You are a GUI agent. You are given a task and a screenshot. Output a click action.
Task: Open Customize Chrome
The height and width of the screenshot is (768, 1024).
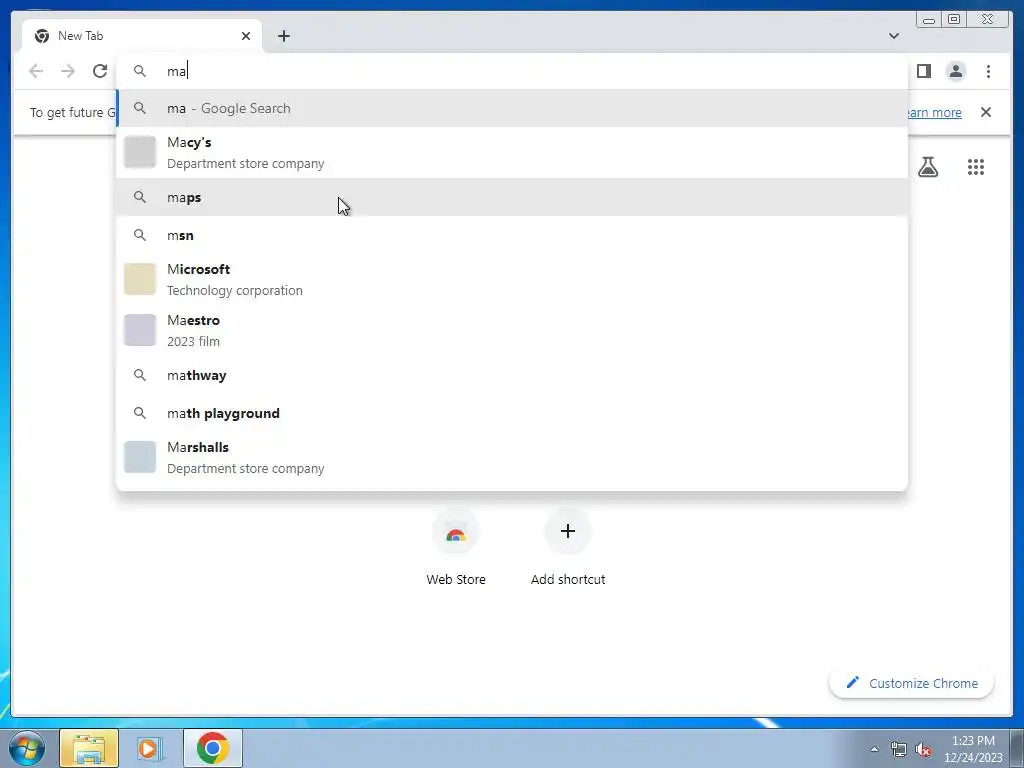click(912, 683)
